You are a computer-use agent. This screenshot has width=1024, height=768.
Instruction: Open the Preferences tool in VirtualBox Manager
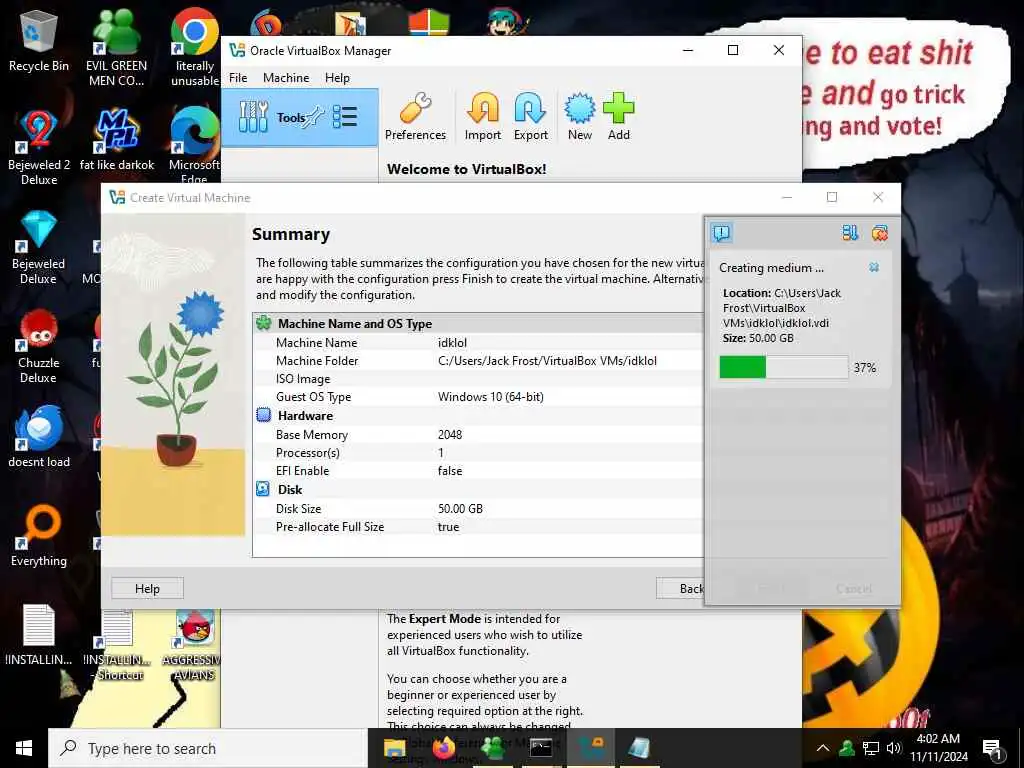click(415, 117)
